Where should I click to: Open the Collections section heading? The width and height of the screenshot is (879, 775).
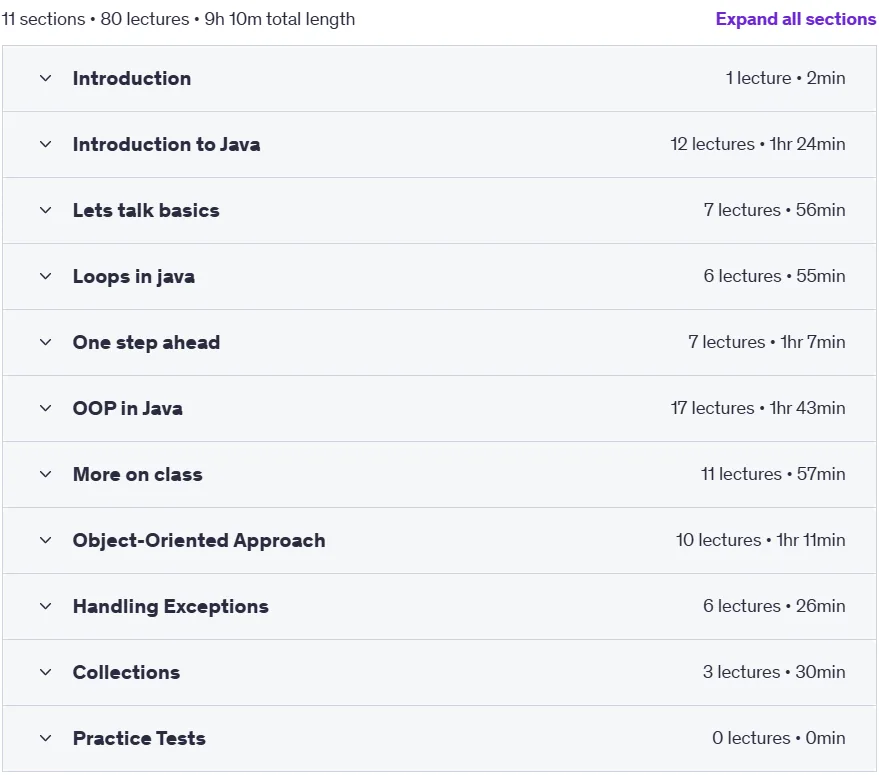coord(126,672)
